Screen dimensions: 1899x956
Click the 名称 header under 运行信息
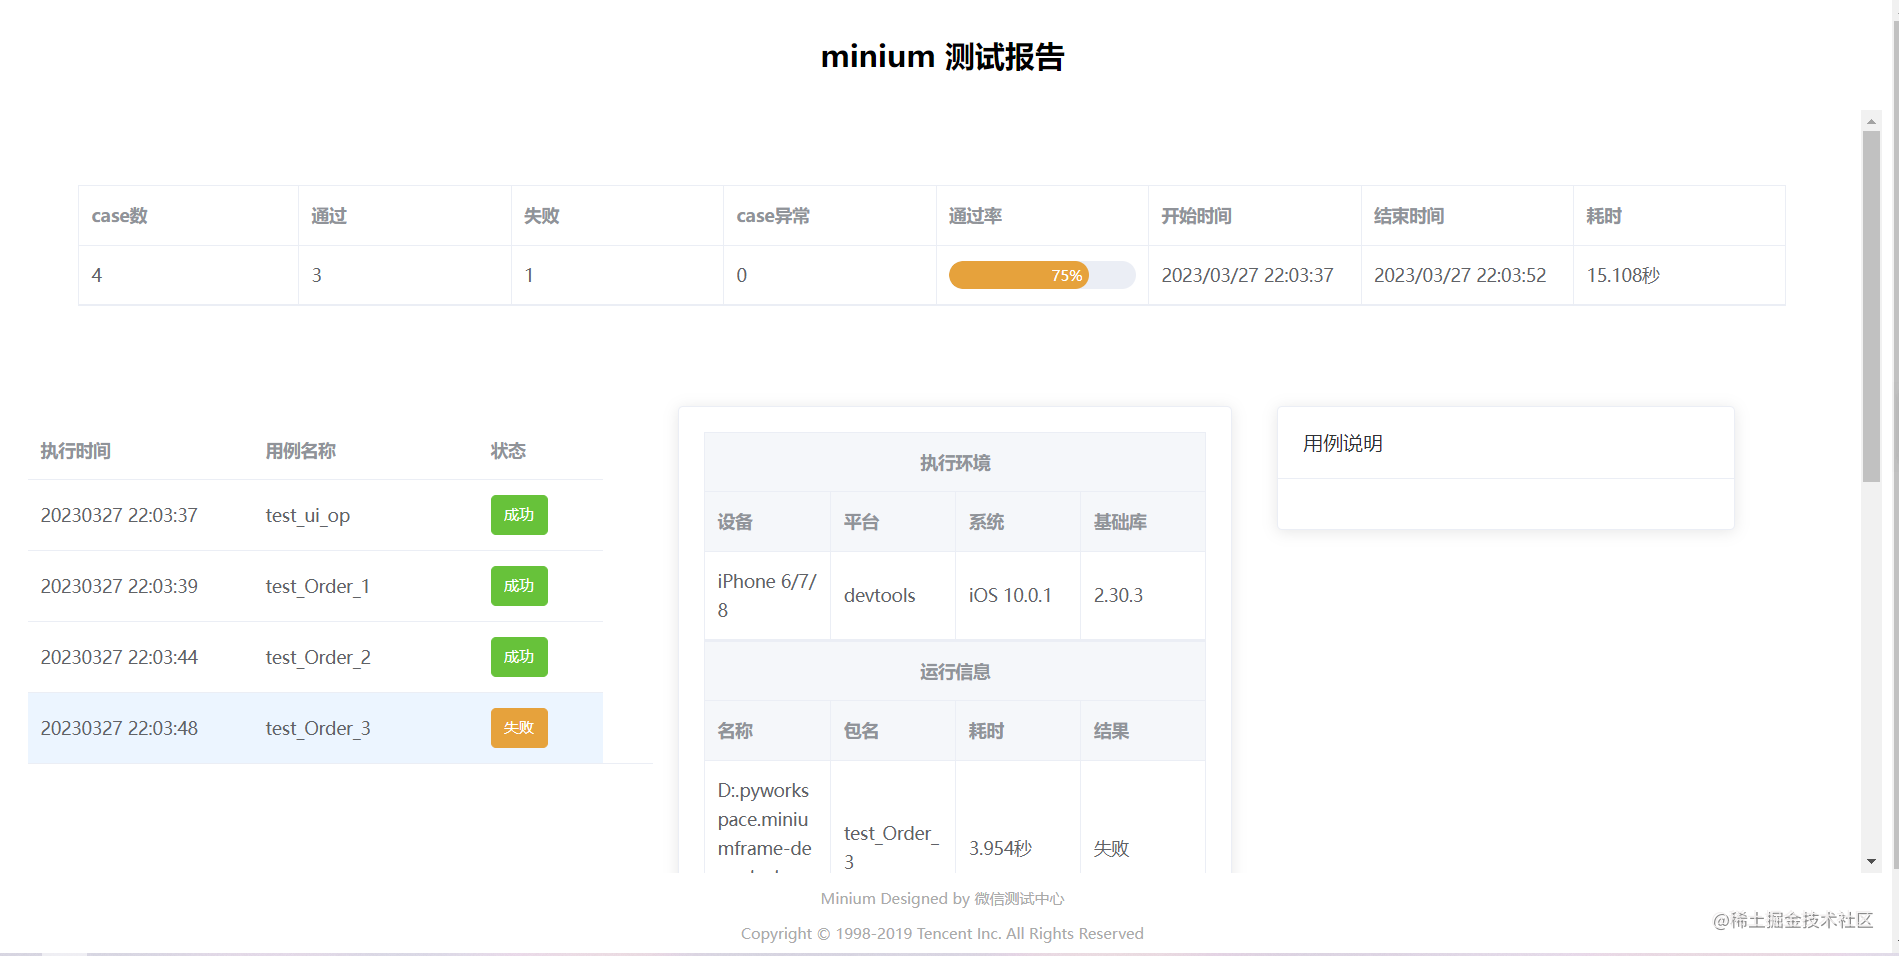click(x=735, y=731)
